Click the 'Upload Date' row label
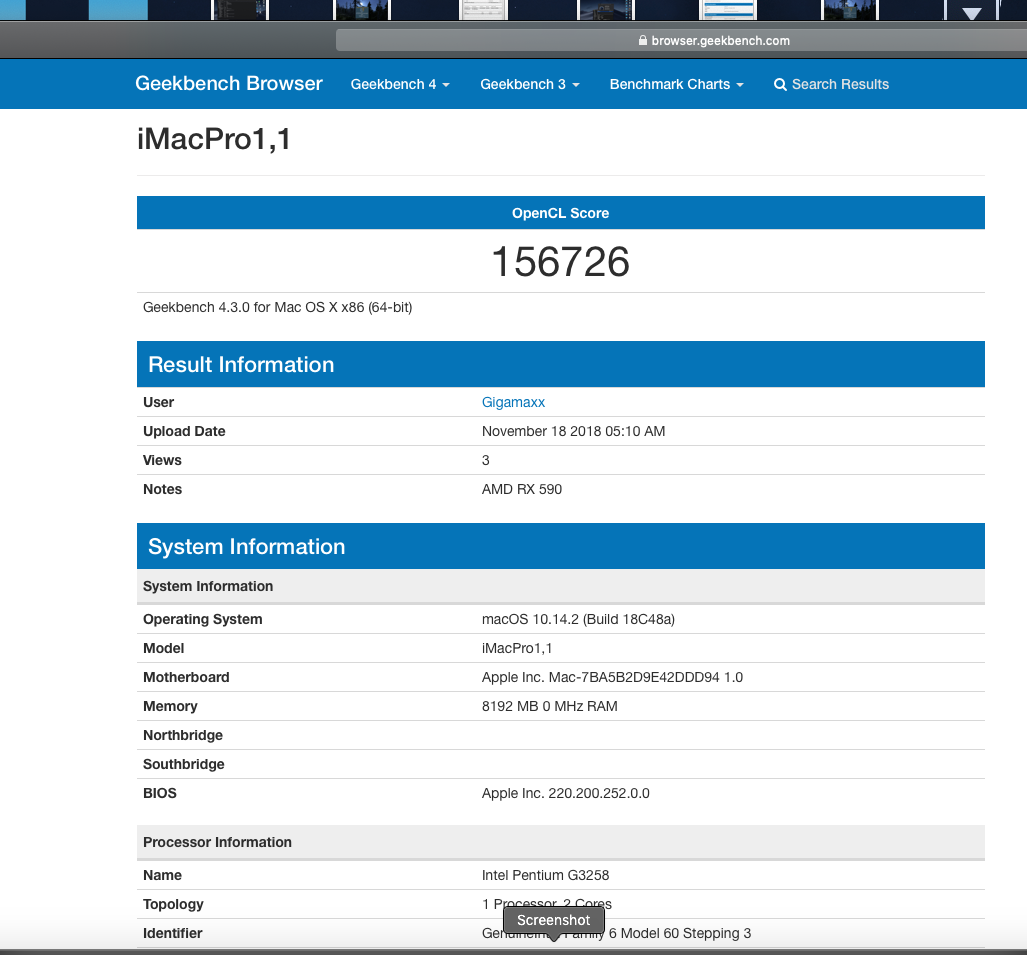This screenshot has width=1027, height=955. click(x=184, y=431)
